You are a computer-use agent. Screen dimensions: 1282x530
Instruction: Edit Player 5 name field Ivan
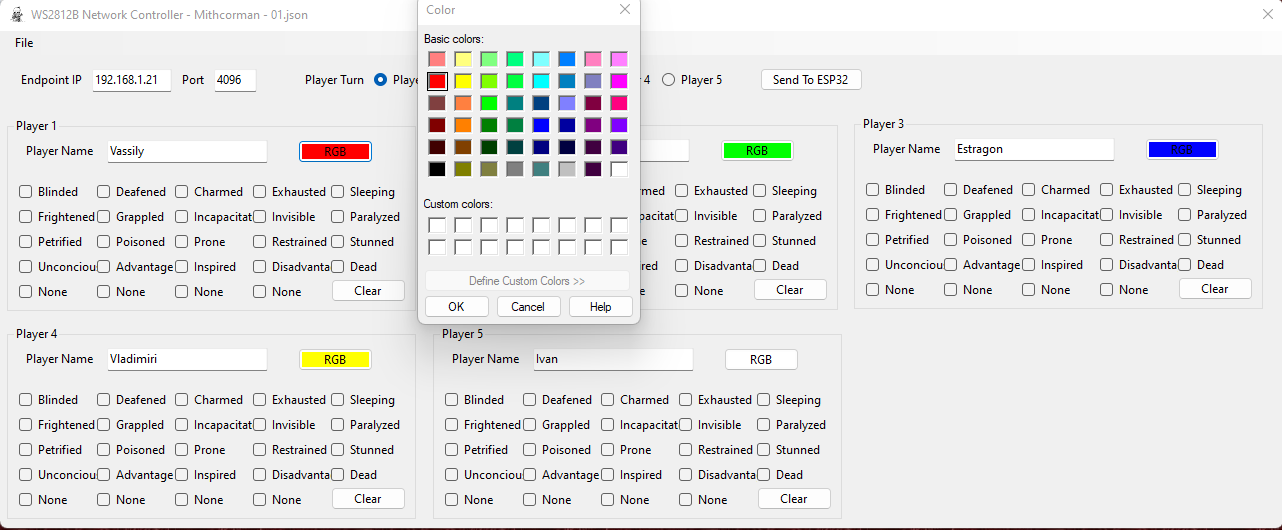(613, 359)
